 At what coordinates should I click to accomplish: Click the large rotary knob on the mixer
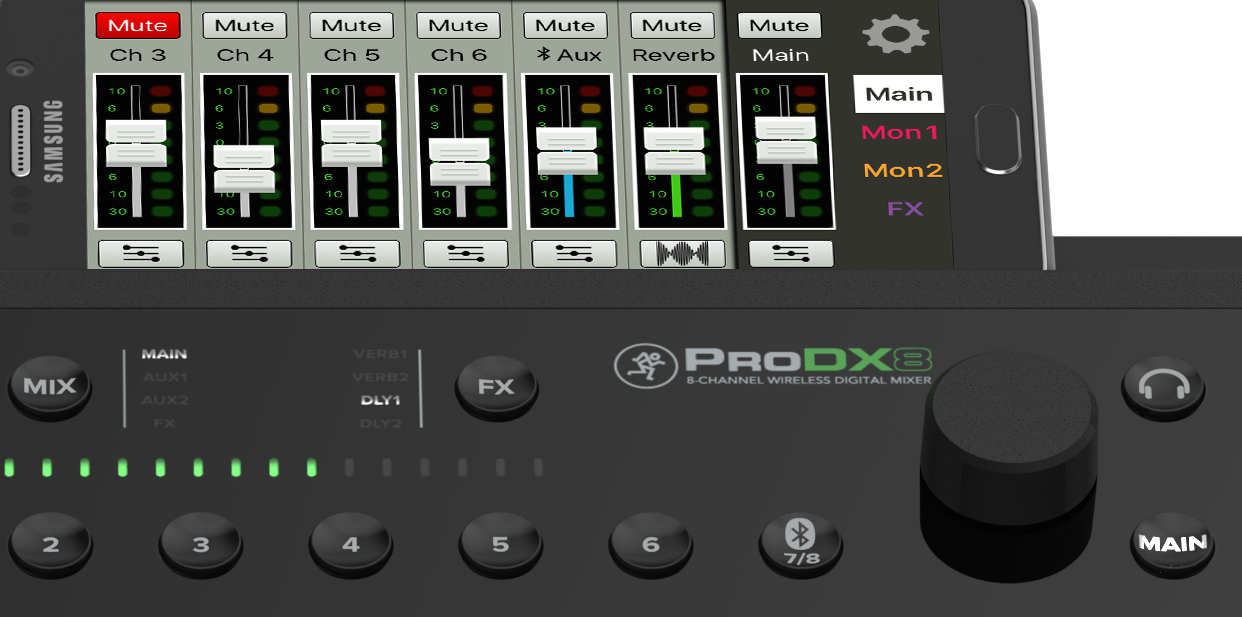click(x=1010, y=465)
